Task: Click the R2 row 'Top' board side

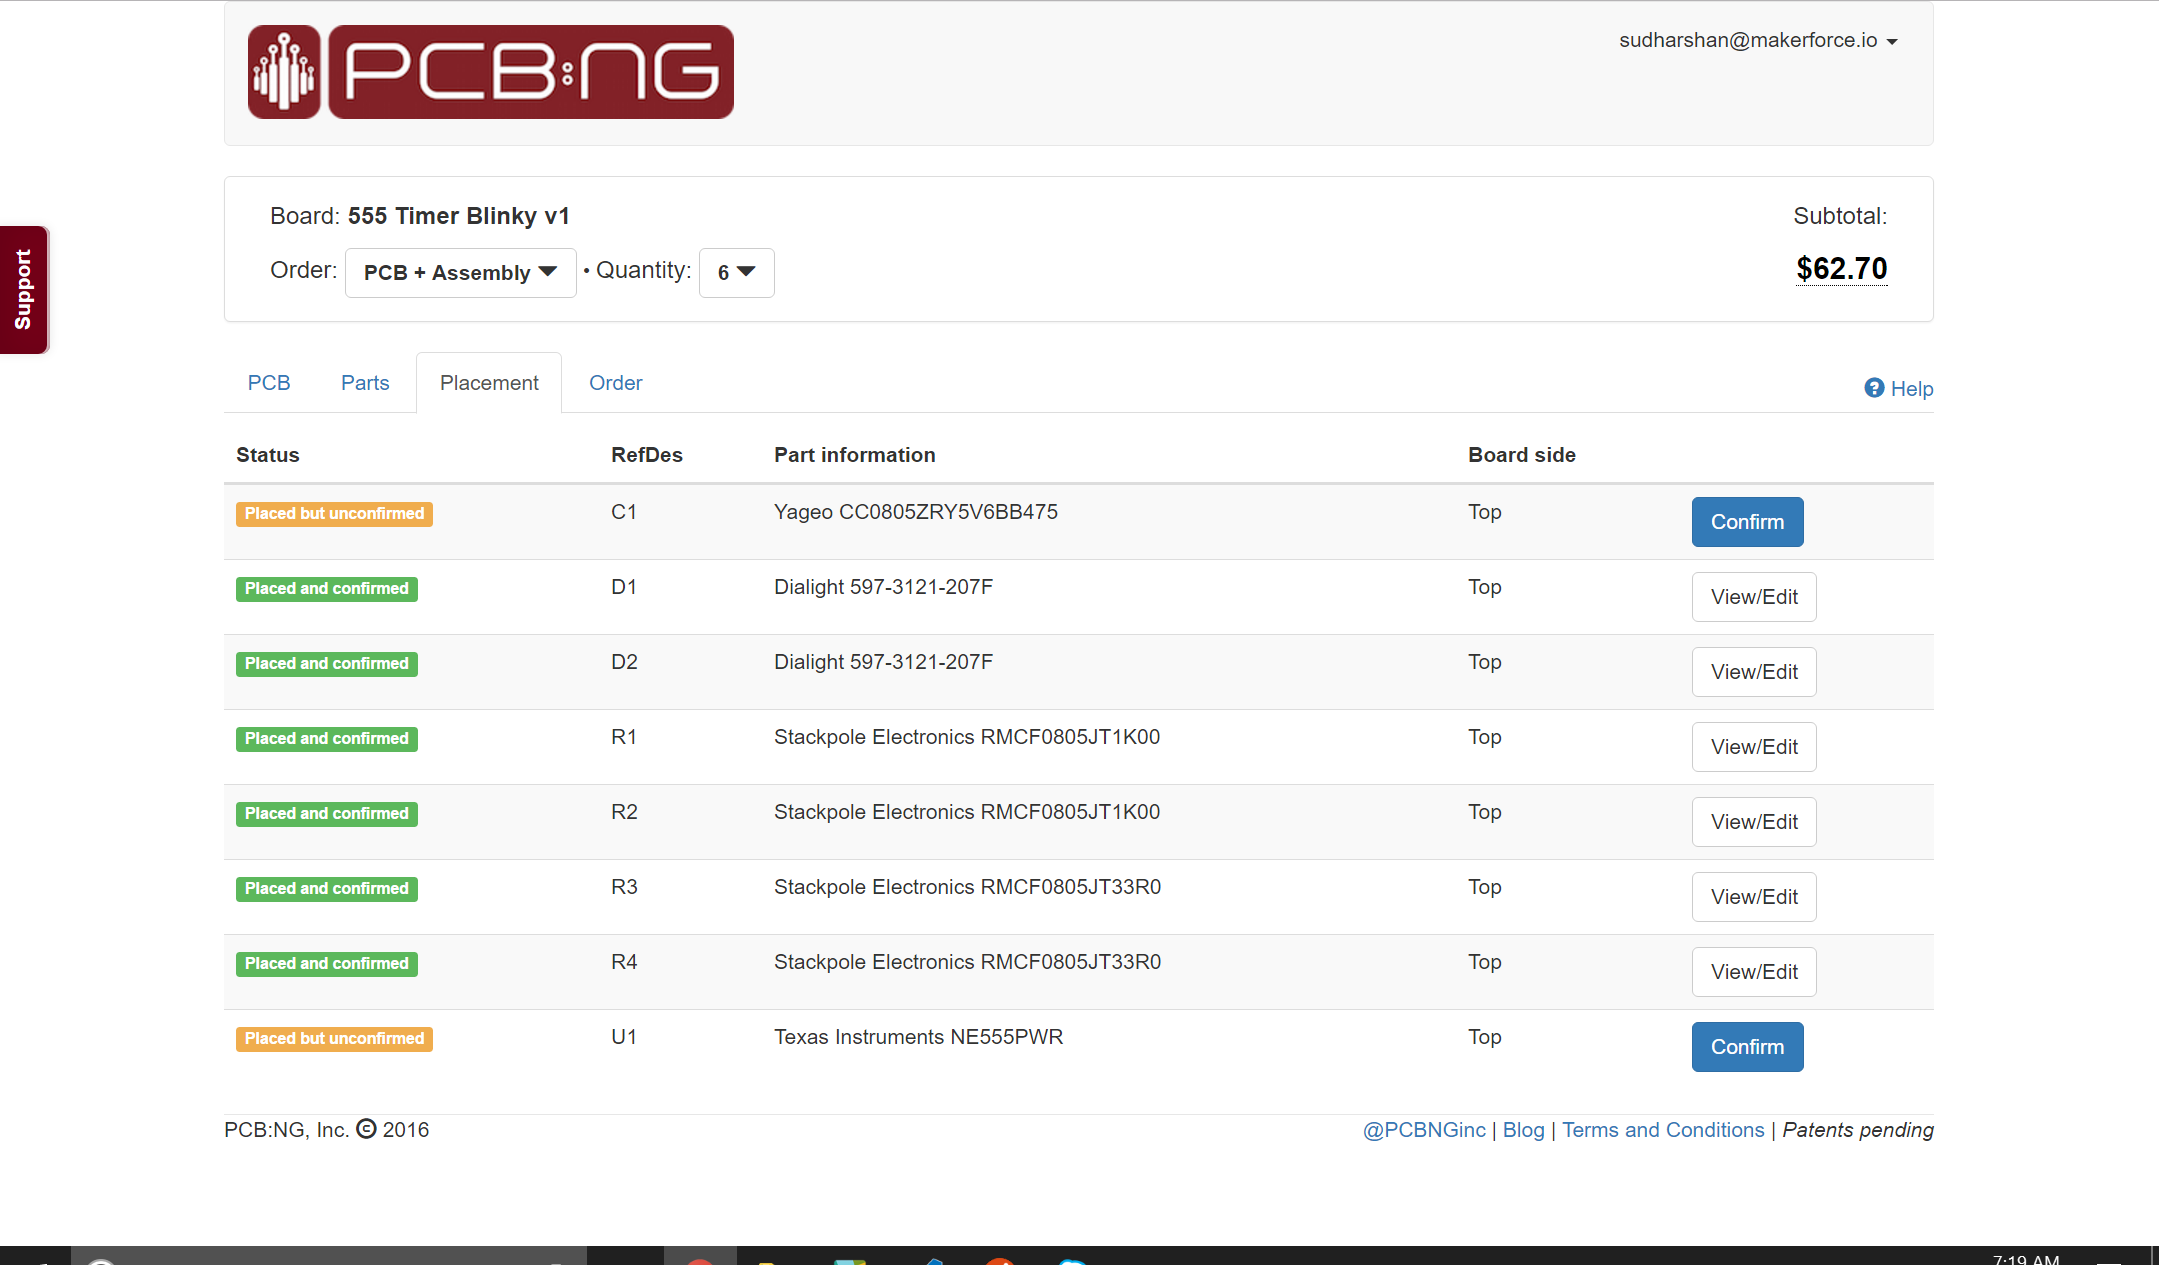Action: coord(1485,812)
